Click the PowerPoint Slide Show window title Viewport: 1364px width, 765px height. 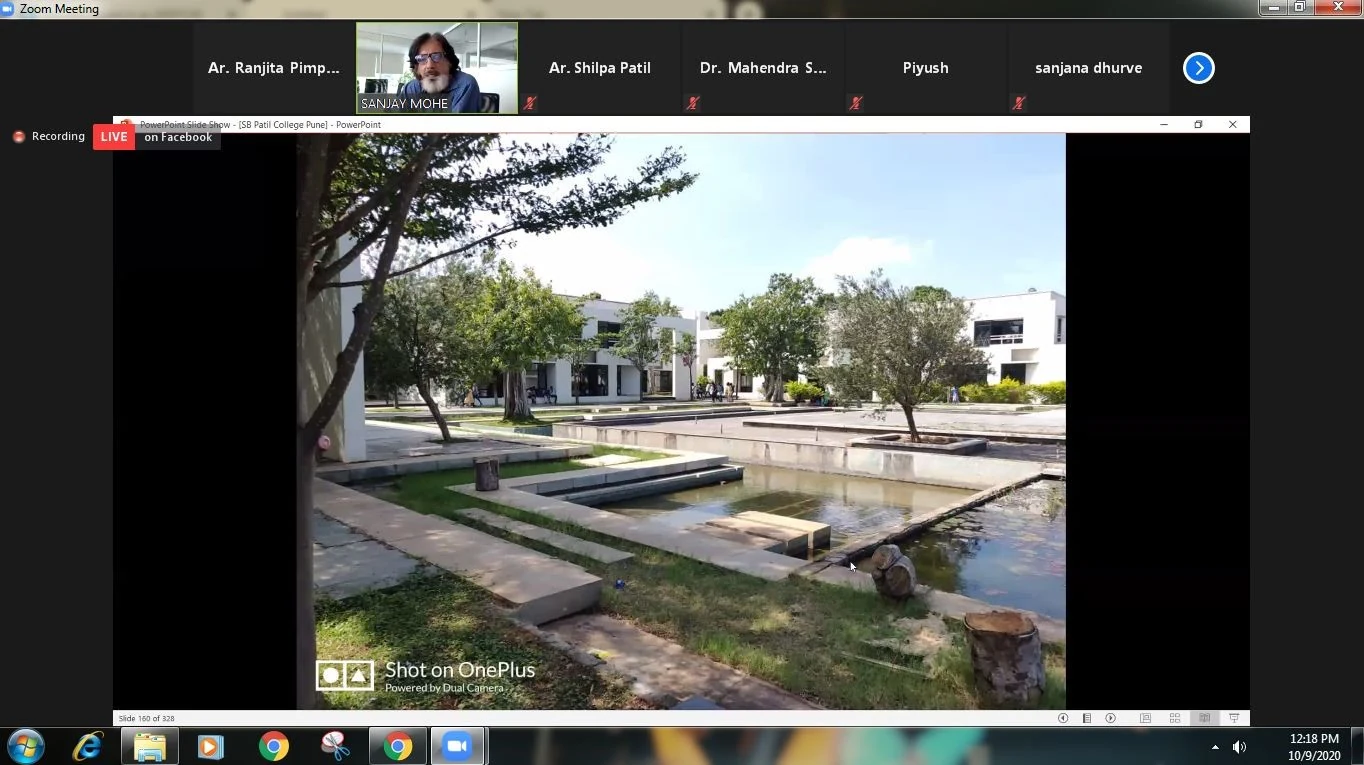[x=260, y=125]
